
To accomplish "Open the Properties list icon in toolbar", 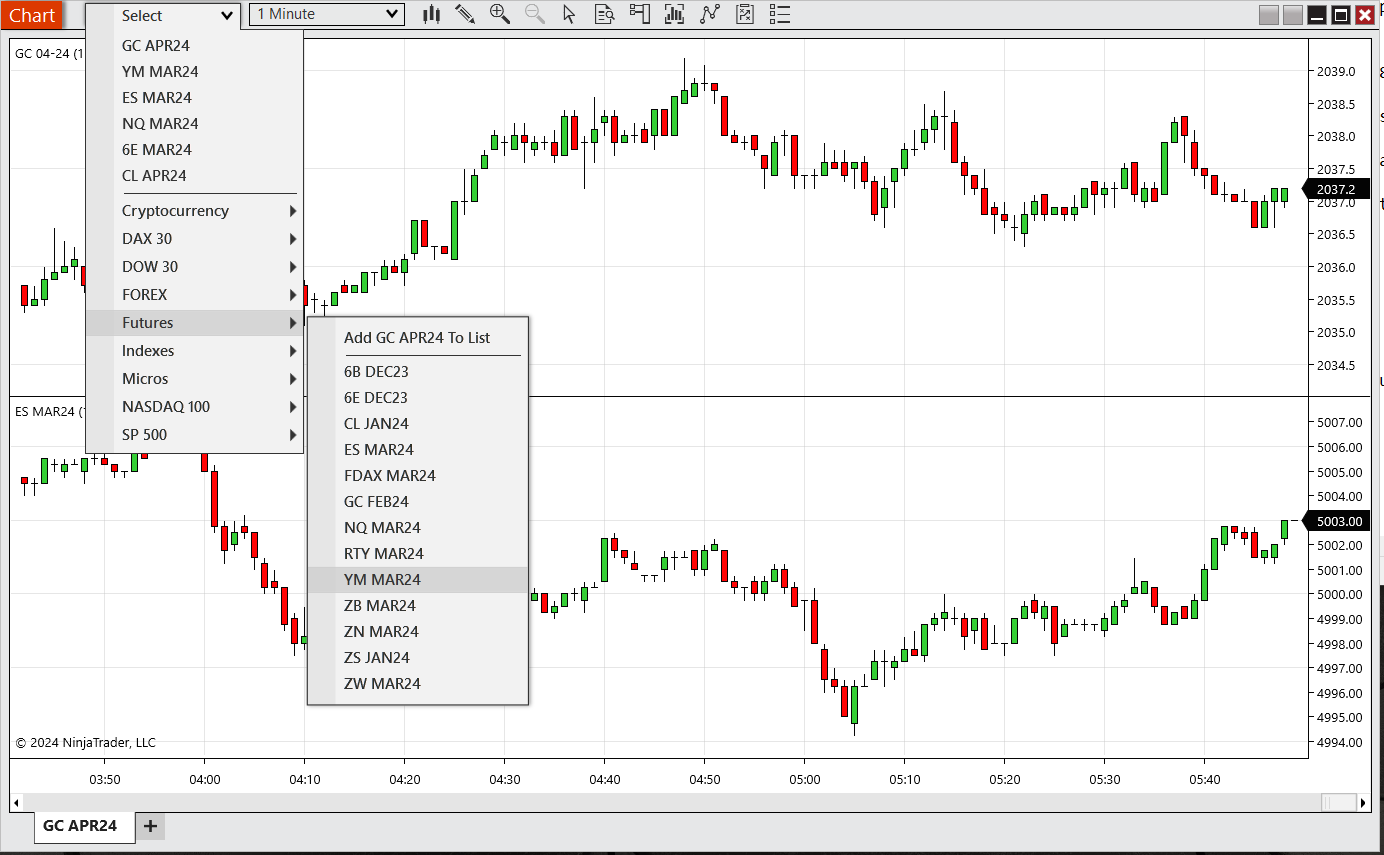I will tap(780, 14).
